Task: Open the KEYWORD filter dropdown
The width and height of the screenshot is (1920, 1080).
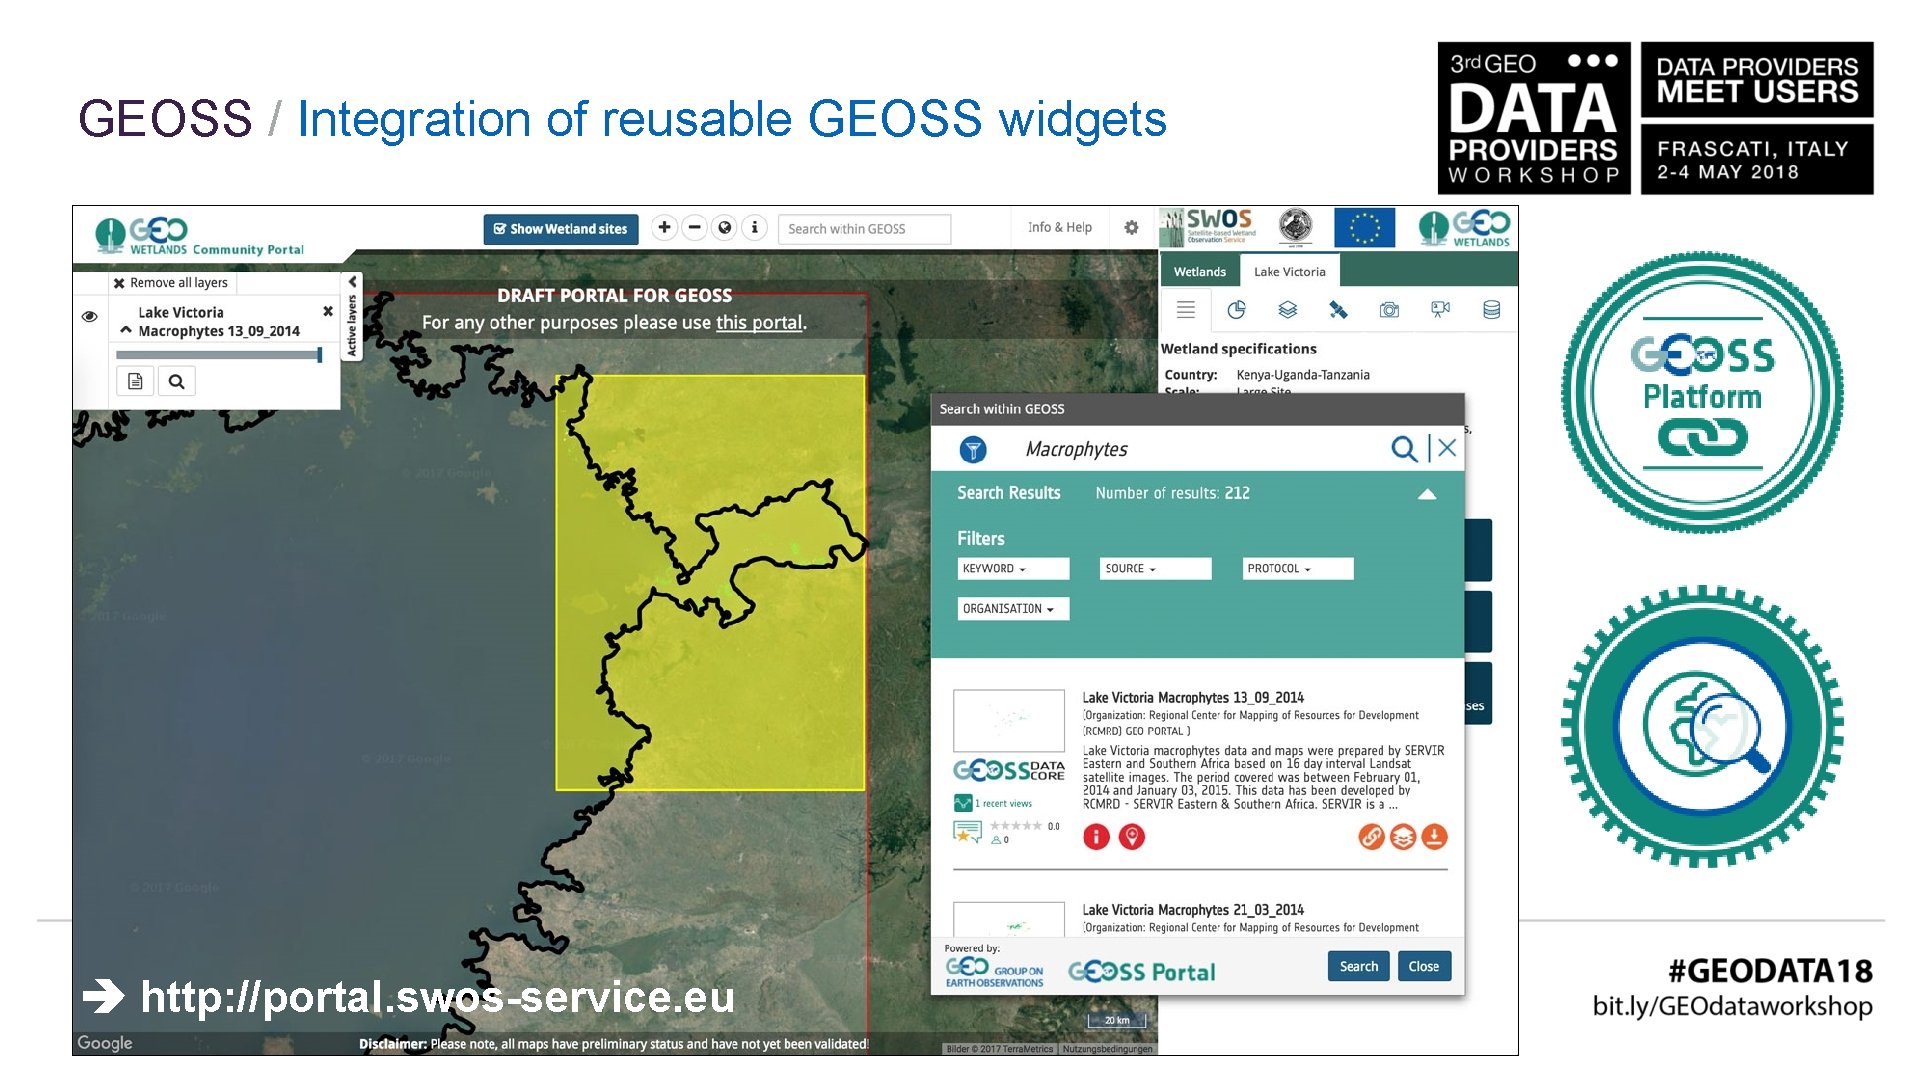Action: pyautogui.click(x=1012, y=569)
